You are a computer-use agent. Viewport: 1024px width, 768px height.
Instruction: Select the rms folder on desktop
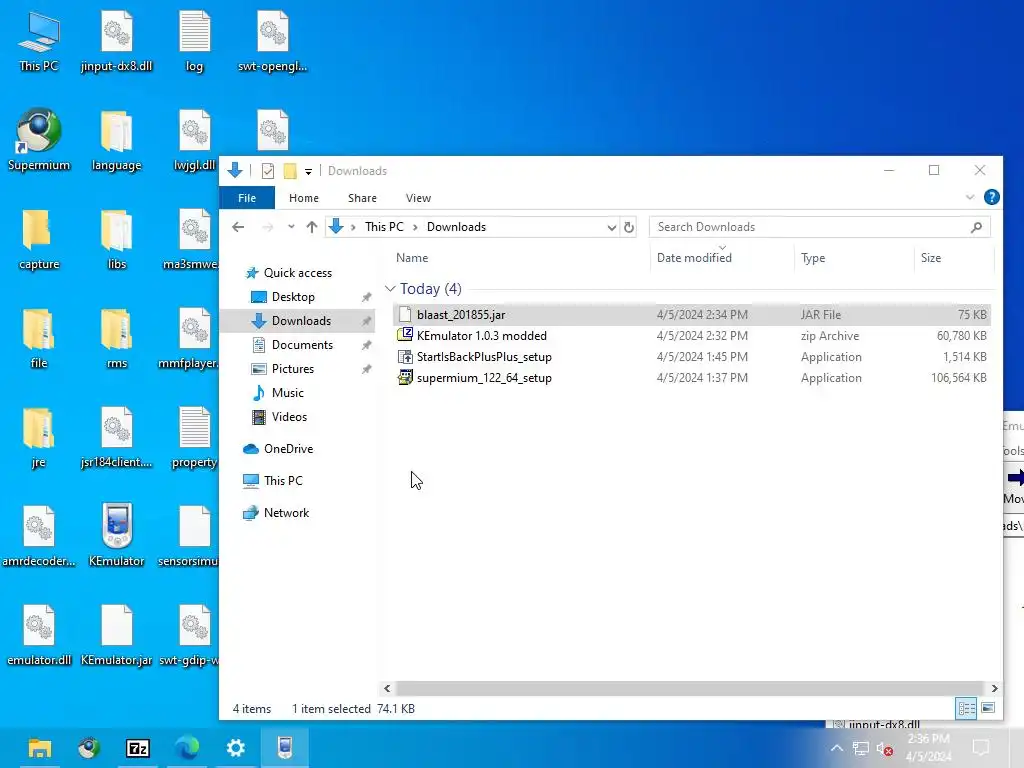(x=116, y=338)
